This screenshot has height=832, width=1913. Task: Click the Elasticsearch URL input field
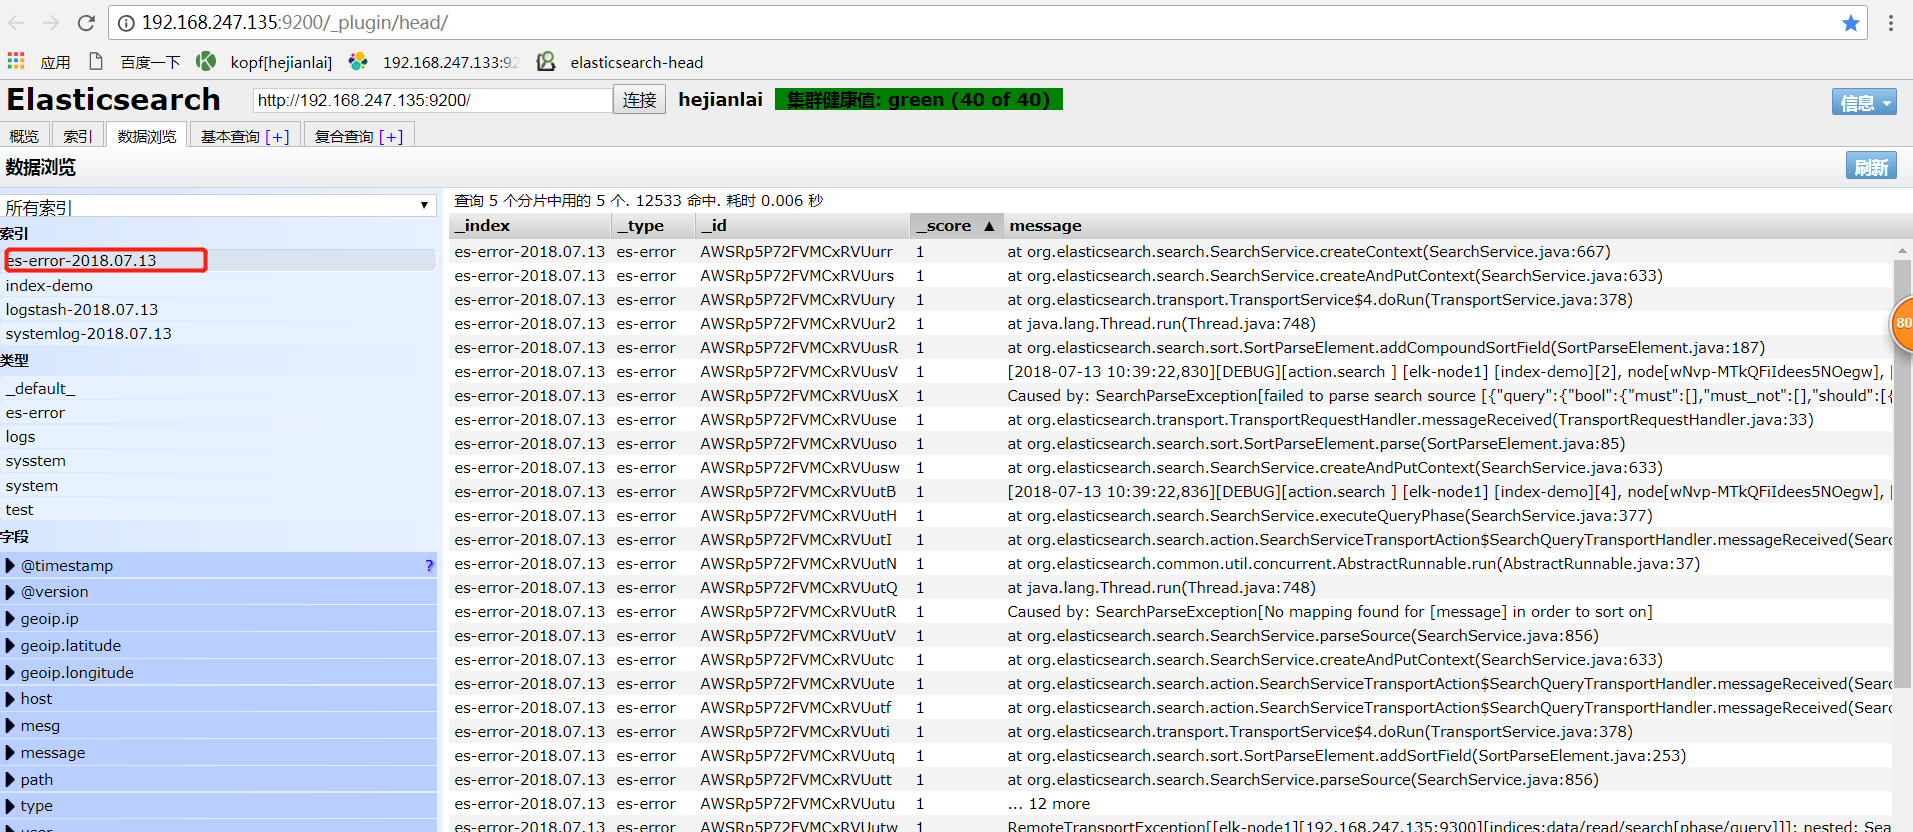click(x=432, y=100)
